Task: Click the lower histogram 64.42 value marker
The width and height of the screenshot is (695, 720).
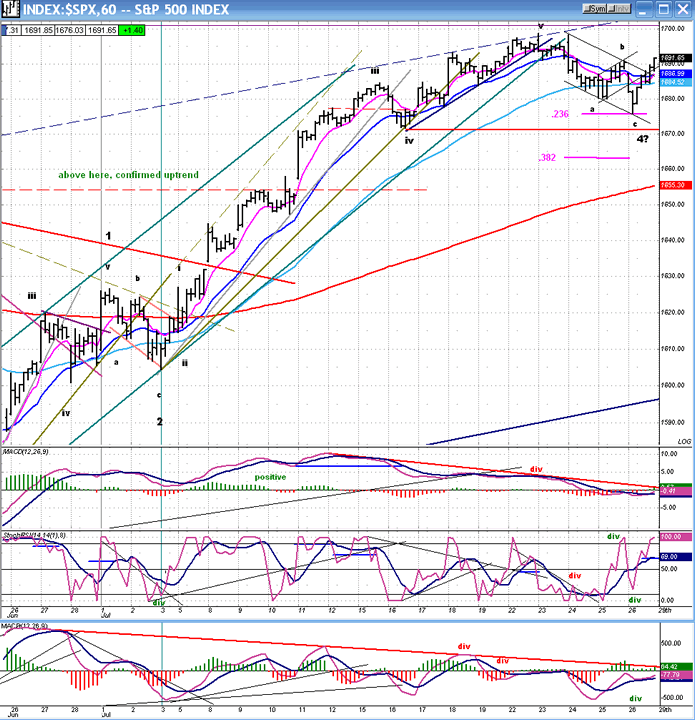Action: point(675,666)
